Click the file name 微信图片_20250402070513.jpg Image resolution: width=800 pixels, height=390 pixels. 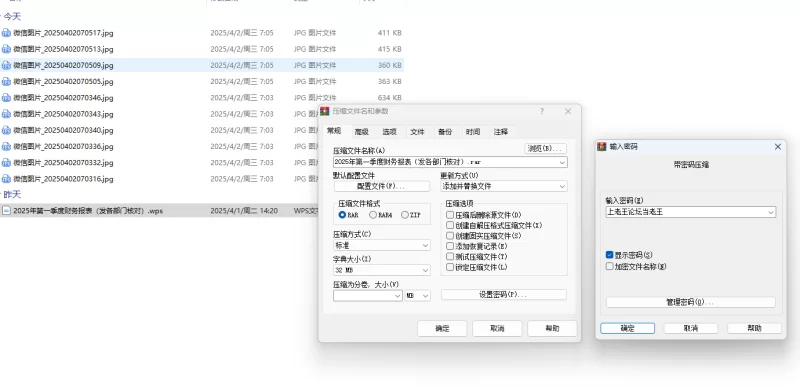(x=63, y=49)
